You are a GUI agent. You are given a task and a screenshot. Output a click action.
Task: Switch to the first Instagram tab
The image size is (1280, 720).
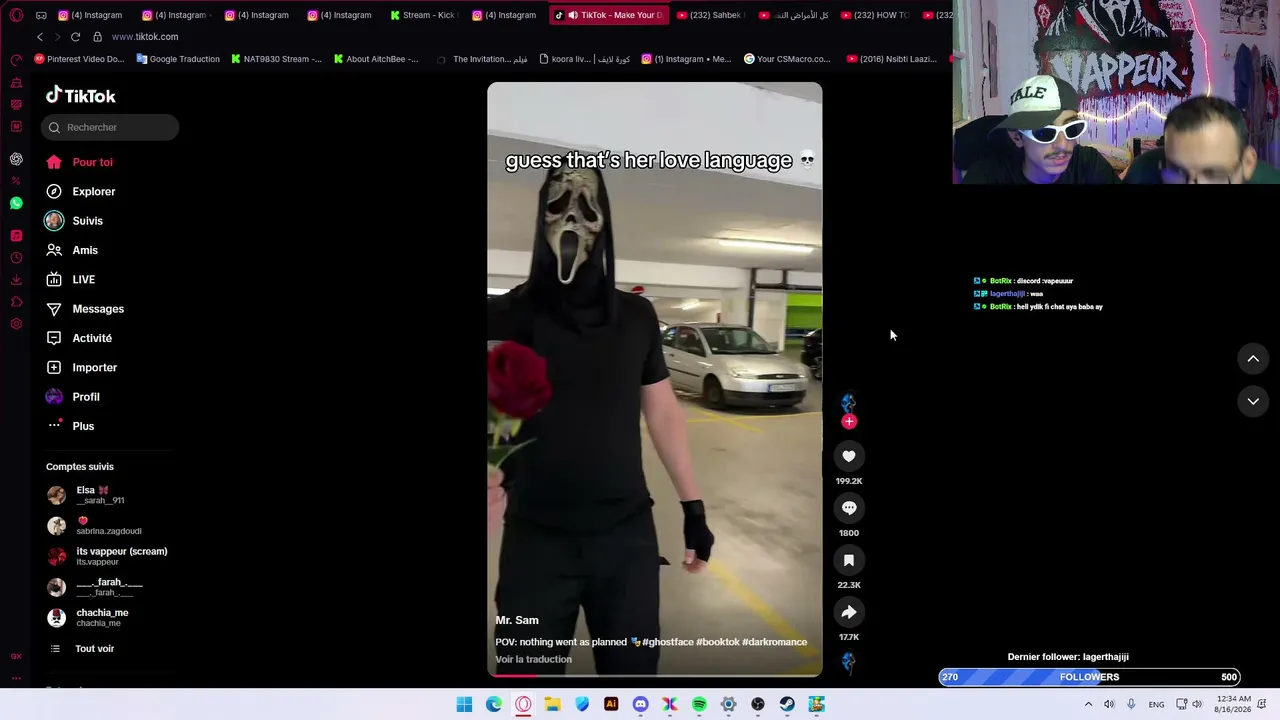coord(90,15)
